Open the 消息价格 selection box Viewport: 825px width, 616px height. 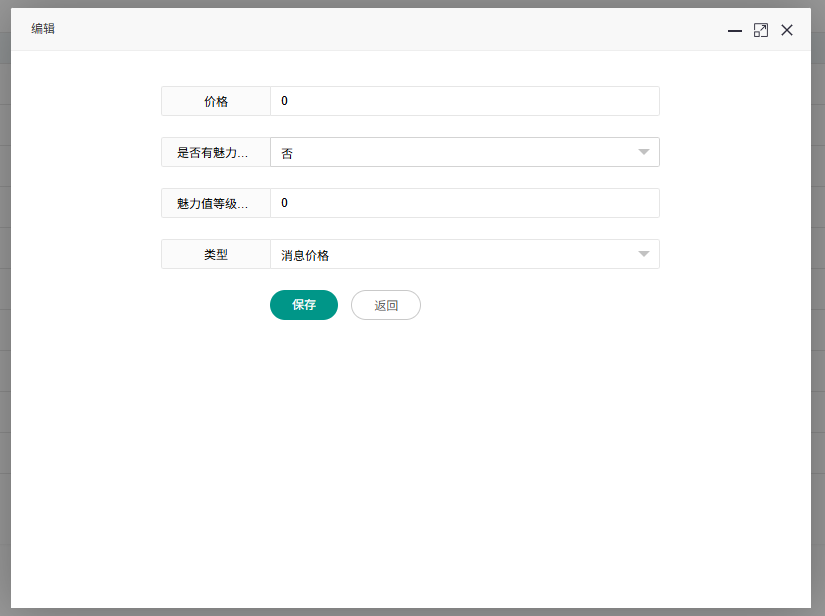coord(450,254)
